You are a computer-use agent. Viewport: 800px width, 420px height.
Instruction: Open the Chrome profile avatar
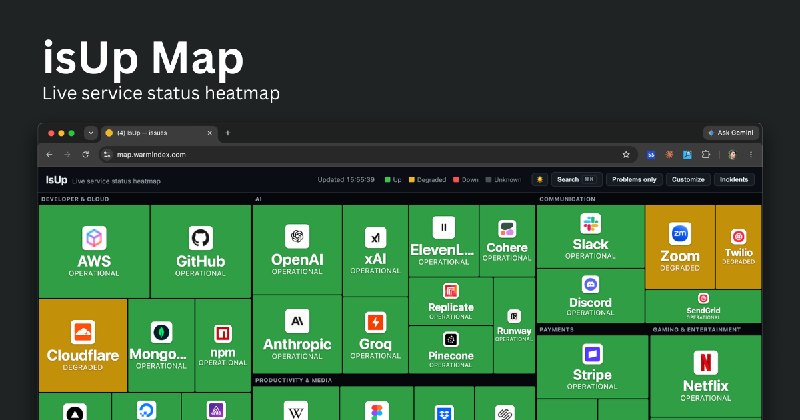pyautogui.click(x=732, y=155)
